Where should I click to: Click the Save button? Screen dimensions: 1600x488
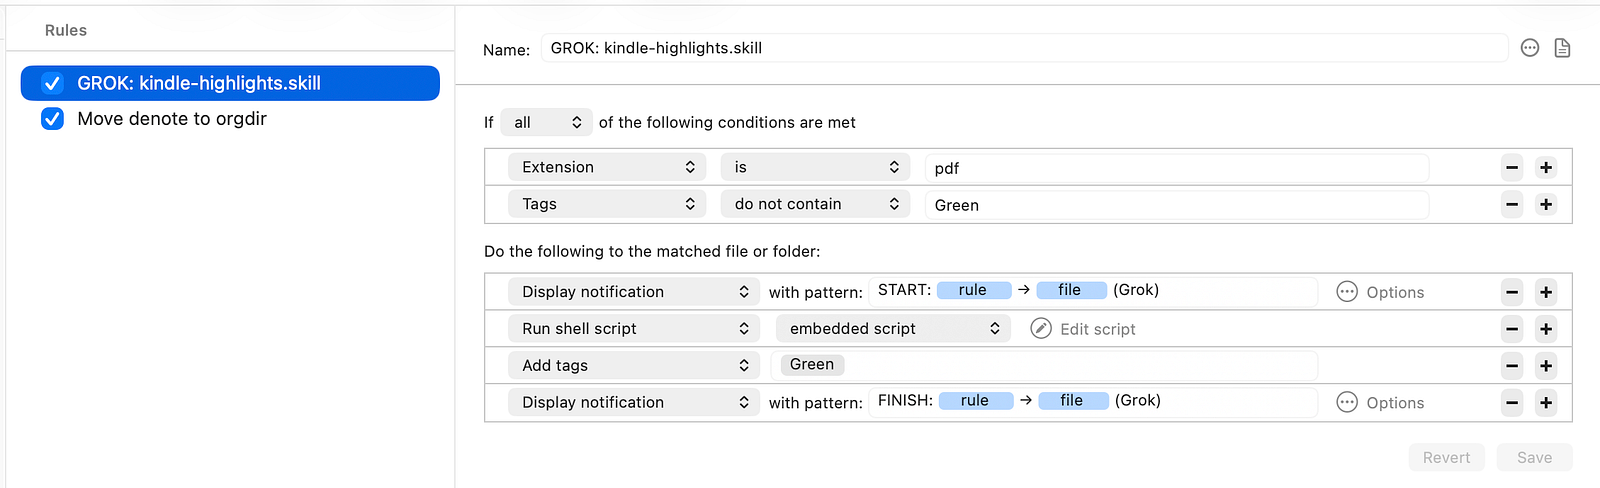(x=1534, y=457)
